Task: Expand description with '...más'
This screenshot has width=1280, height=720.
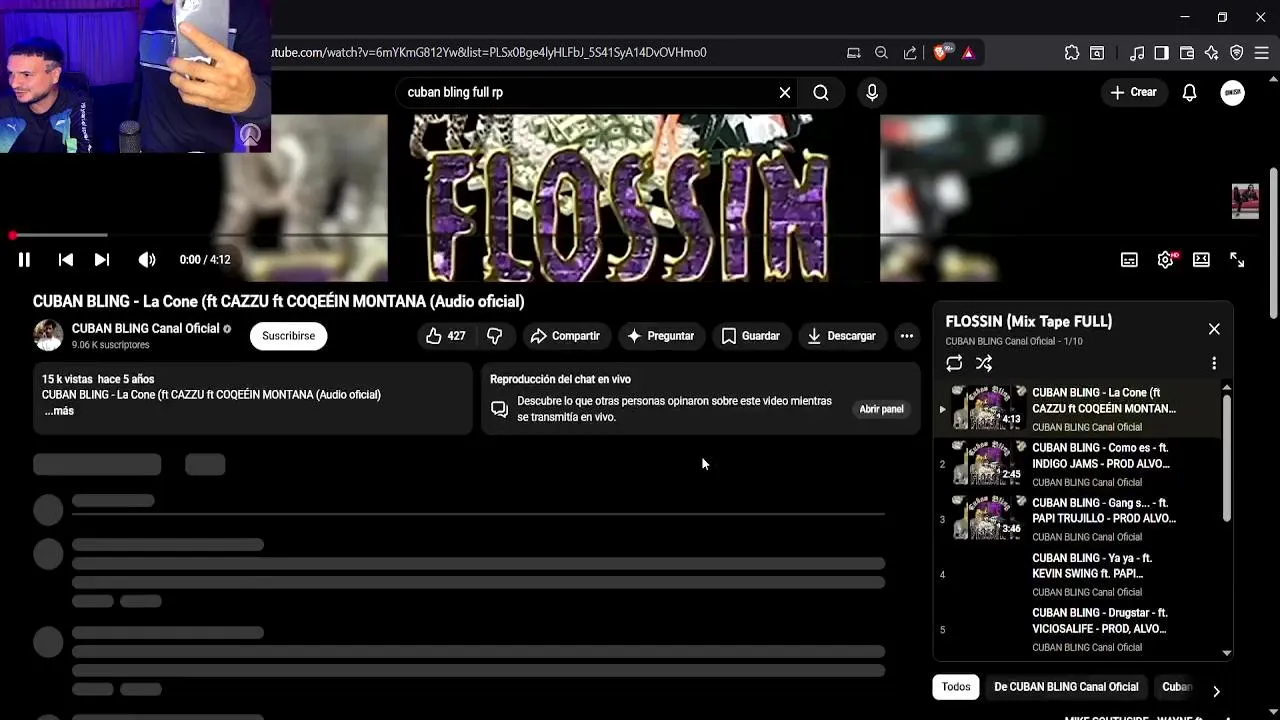Action: [x=59, y=411]
